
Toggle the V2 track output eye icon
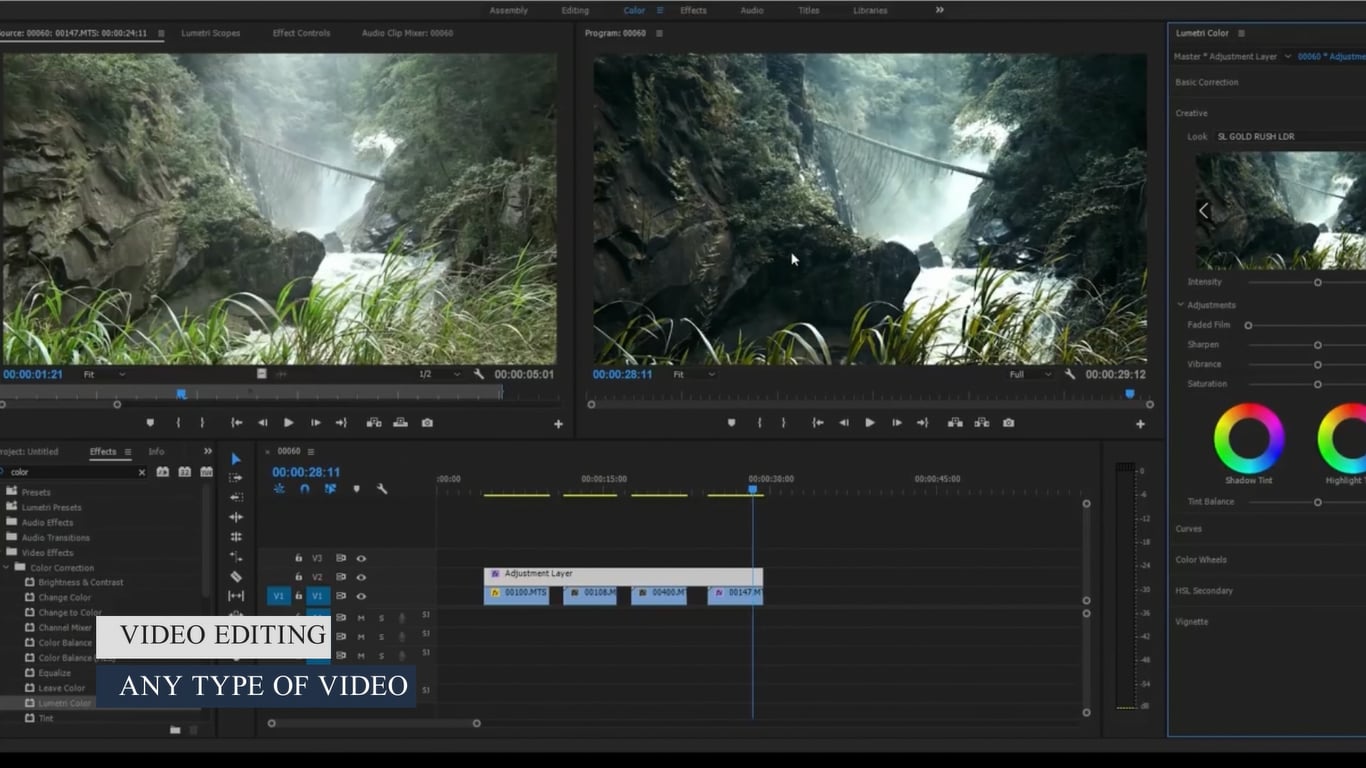(x=362, y=577)
